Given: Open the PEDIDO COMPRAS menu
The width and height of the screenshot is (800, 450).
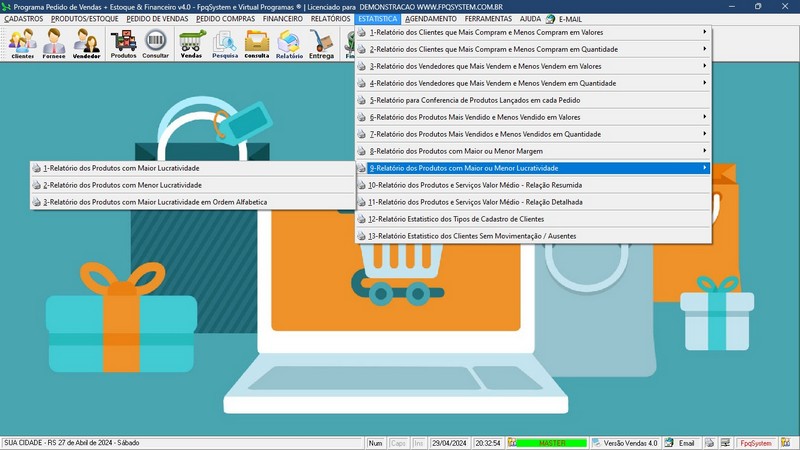Looking at the screenshot, I should coord(226,19).
